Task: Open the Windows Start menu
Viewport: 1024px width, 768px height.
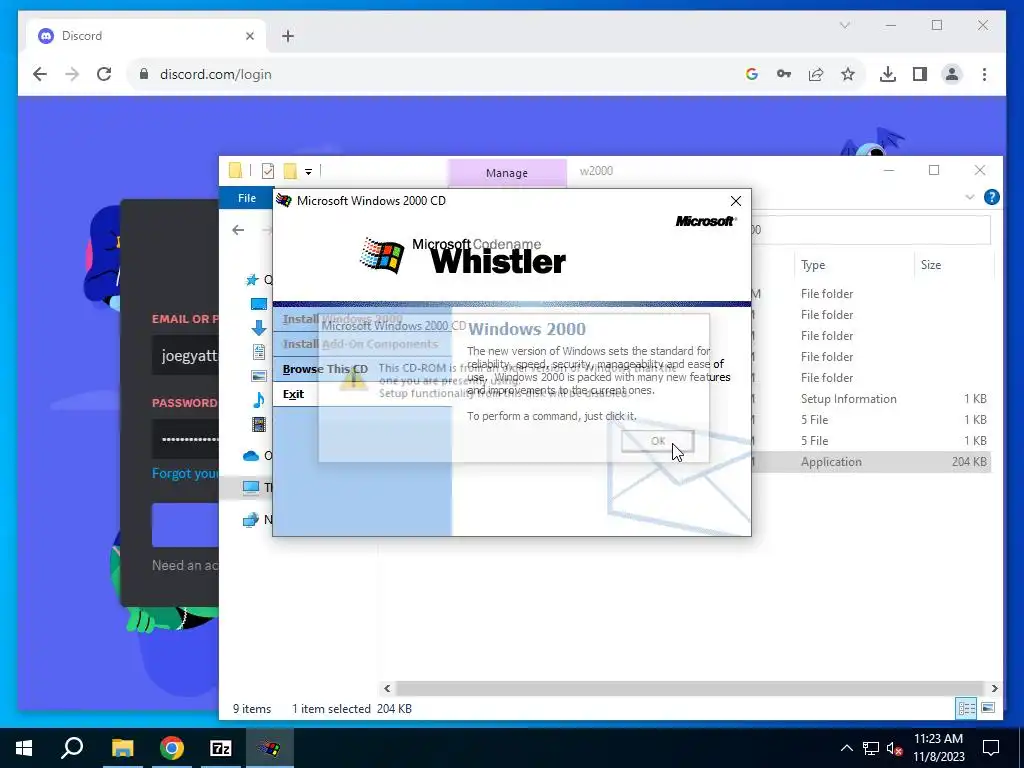Action: (x=24, y=748)
